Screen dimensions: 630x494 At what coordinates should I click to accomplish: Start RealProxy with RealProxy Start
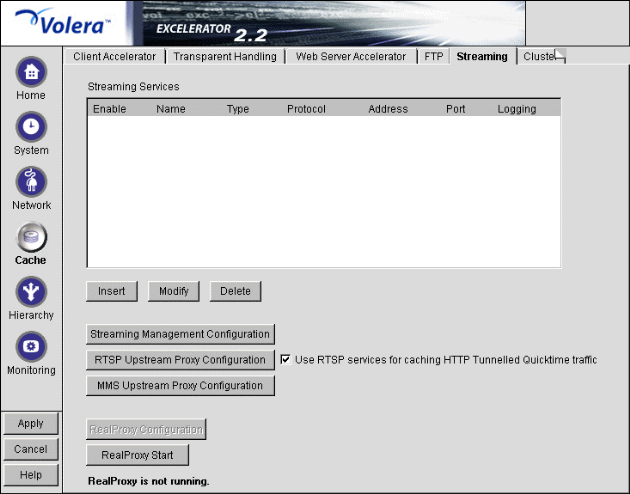click(x=137, y=455)
